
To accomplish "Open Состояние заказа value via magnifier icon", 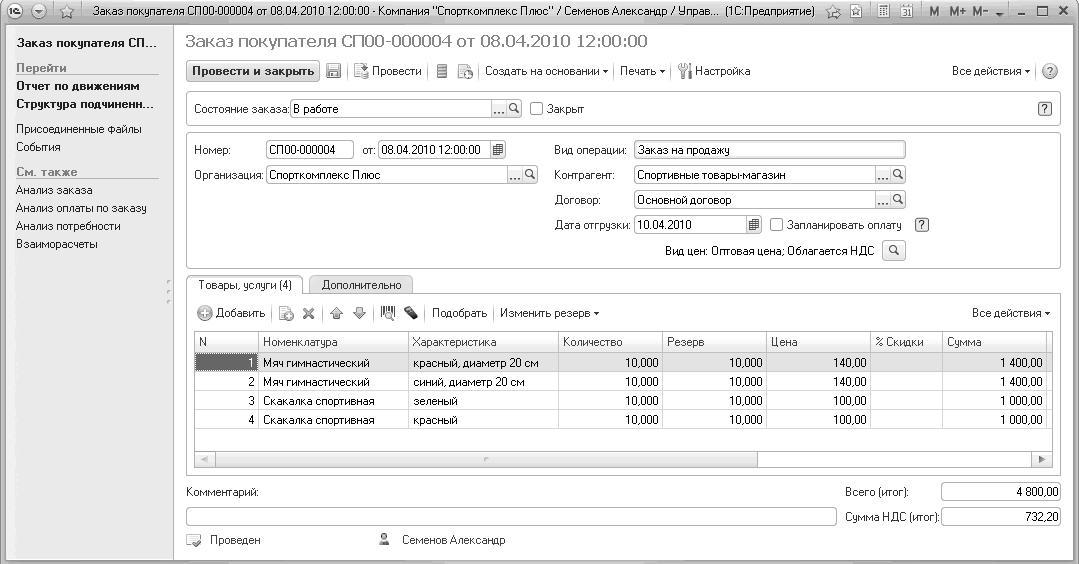I will click(514, 109).
